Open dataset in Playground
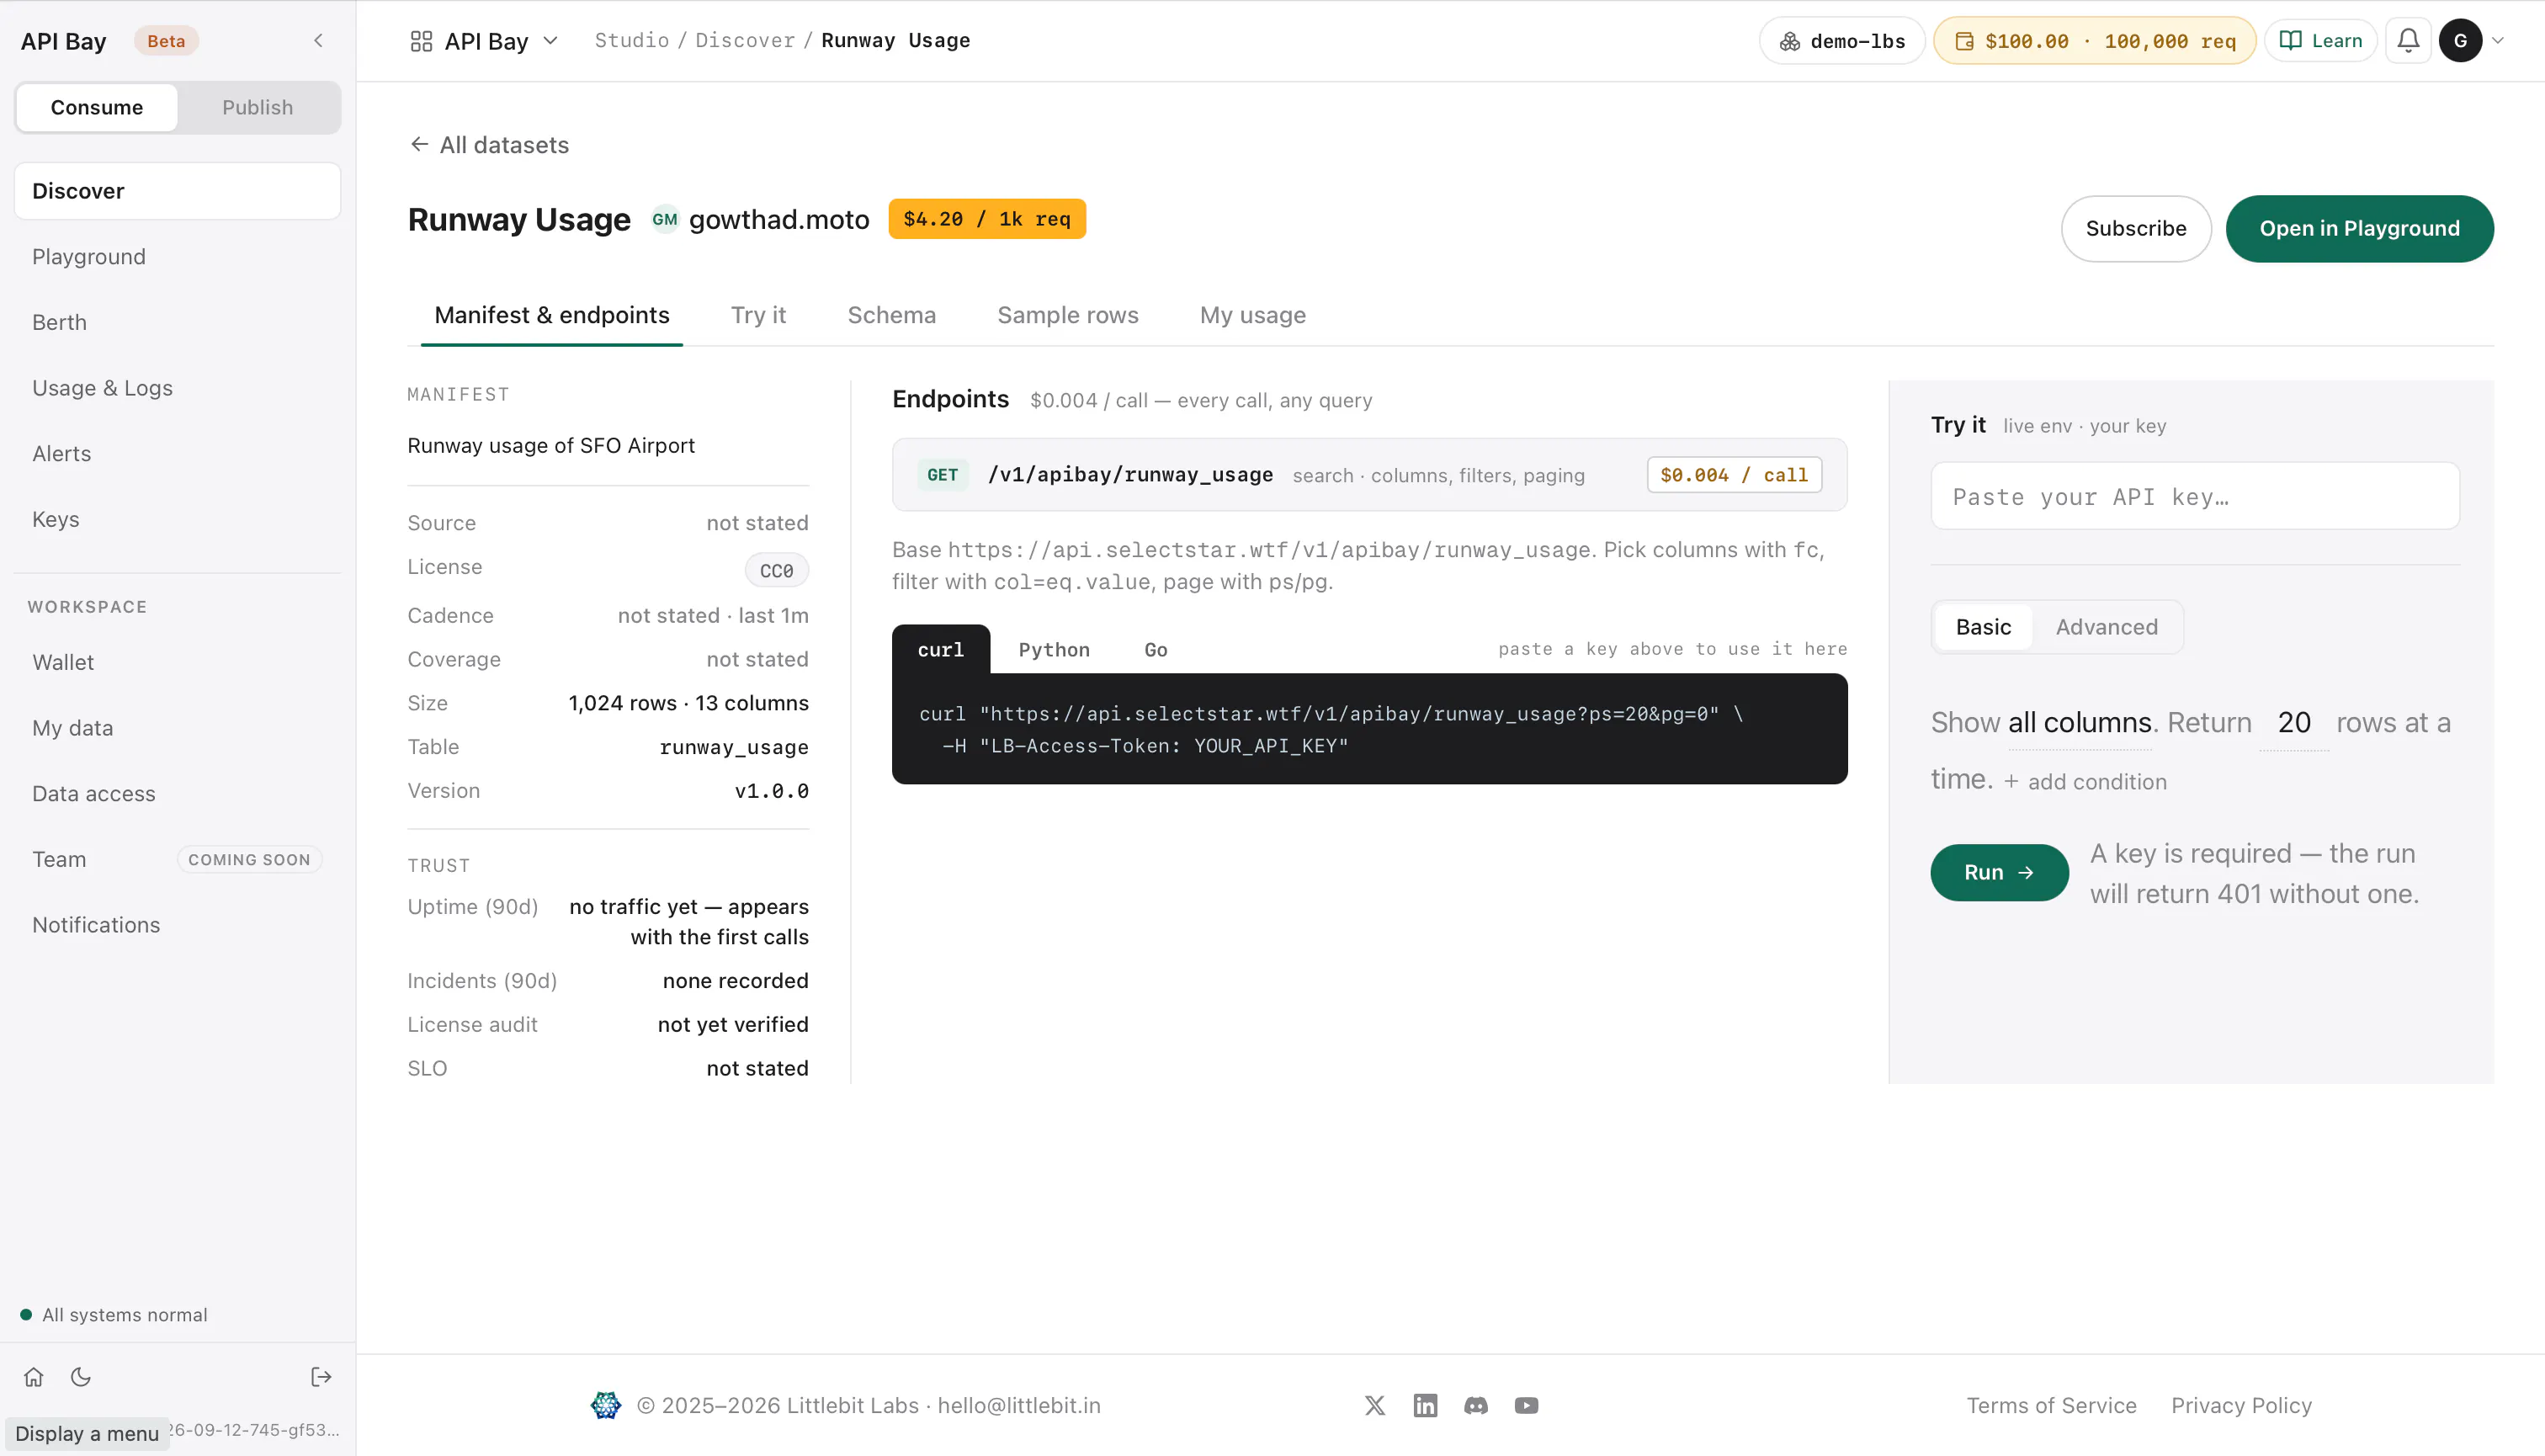 [x=2359, y=228]
